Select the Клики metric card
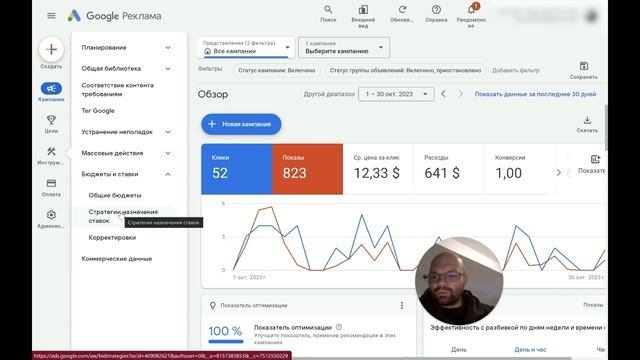Image resolution: width=640 pixels, height=360 pixels. [237, 169]
